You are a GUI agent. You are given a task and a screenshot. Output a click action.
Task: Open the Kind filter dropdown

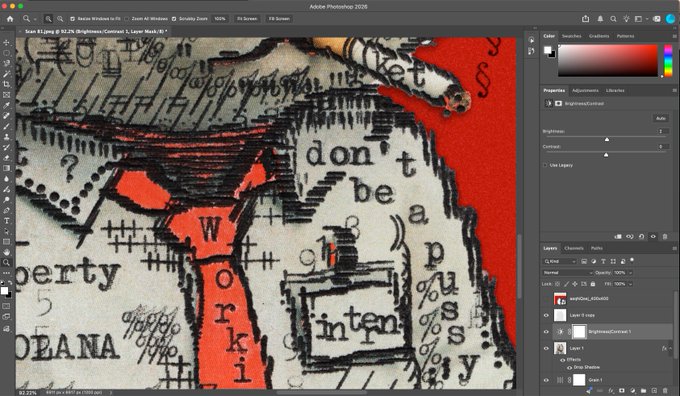pos(560,262)
